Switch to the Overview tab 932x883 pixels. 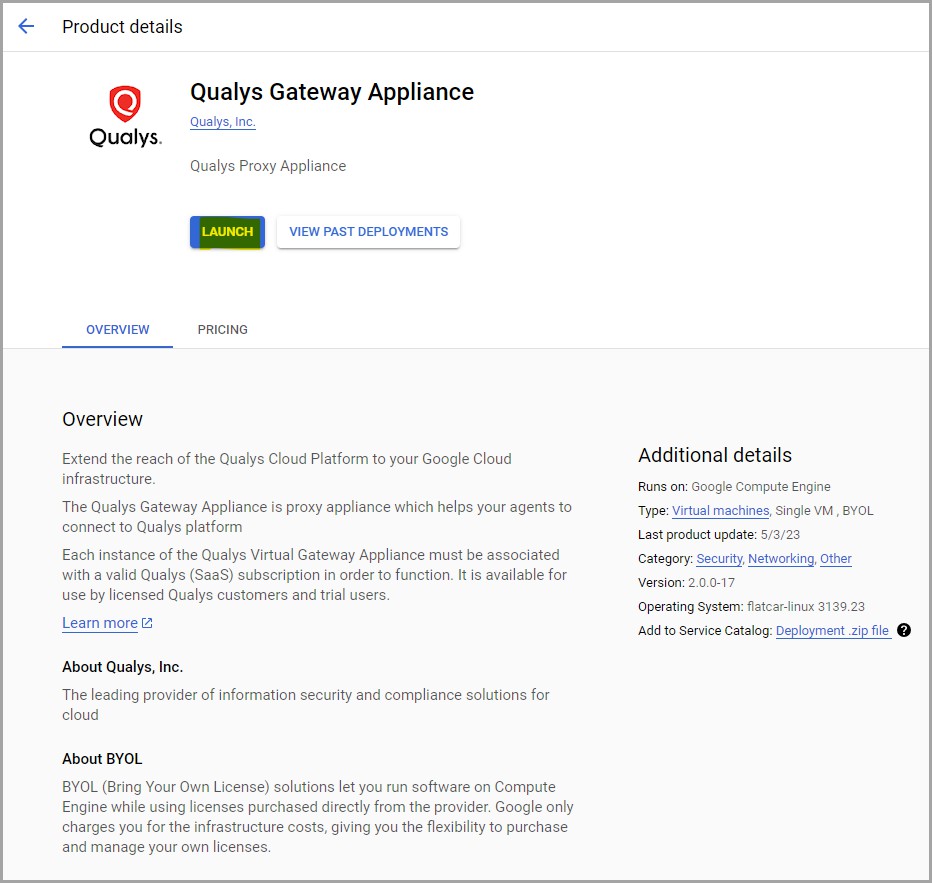tap(118, 330)
